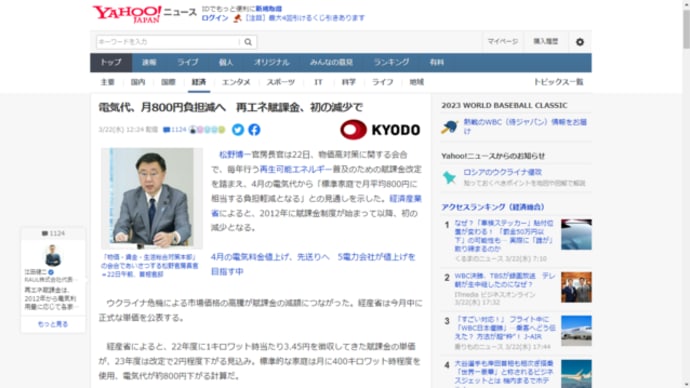Select the 有料 tab
Image resolution: width=690 pixels, height=388 pixels.
[437, 62]
